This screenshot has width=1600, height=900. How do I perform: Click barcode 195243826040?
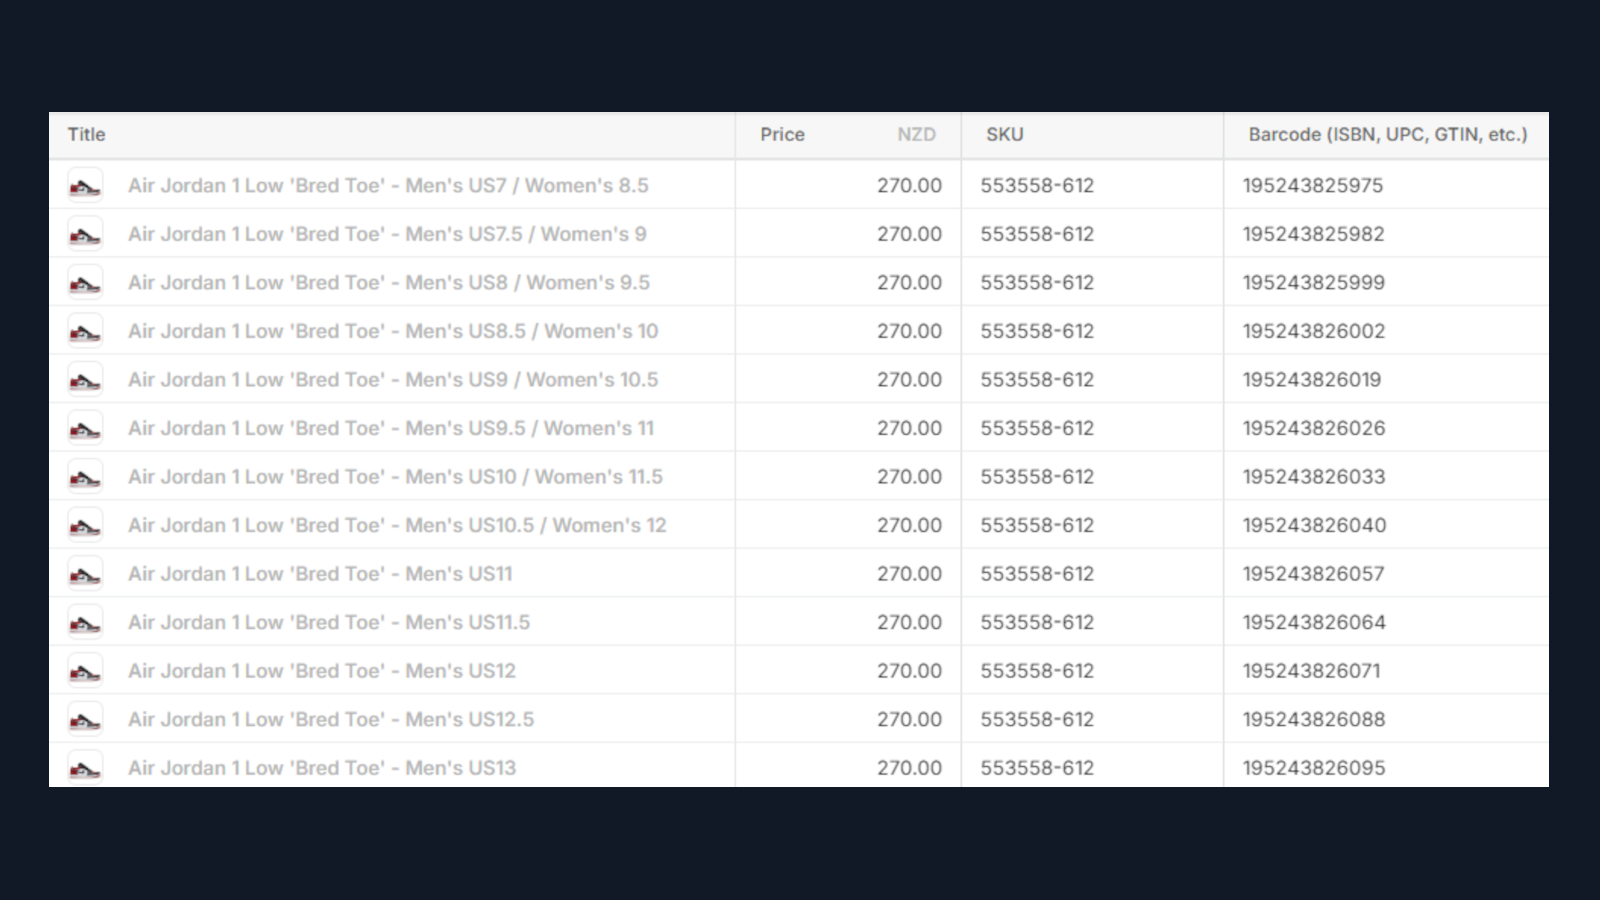1314,525
